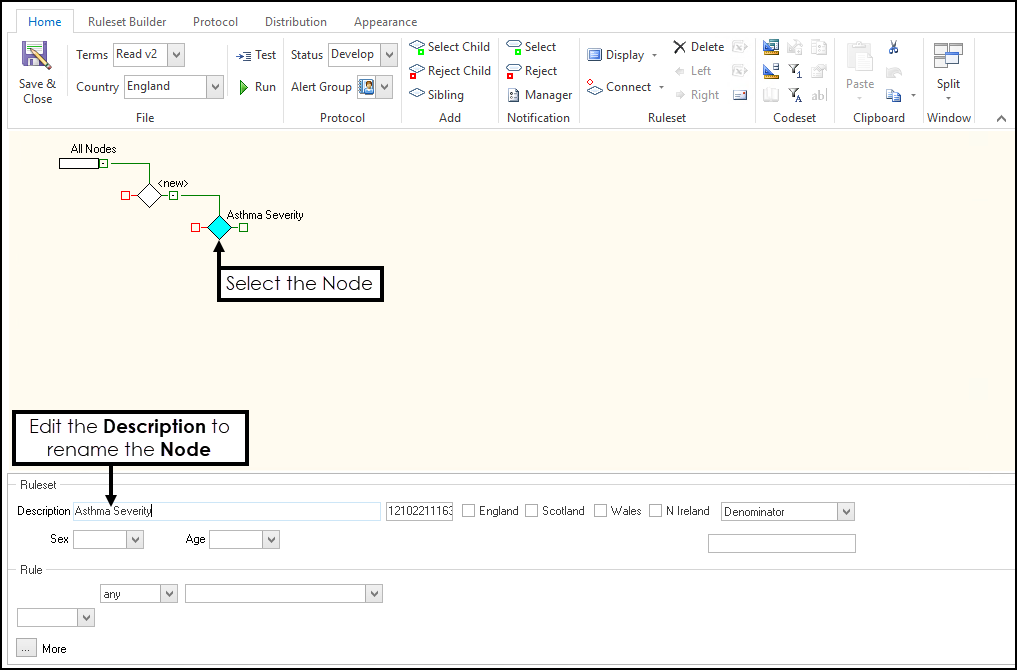Switch to the Ruleset Builder tab
Screen dimensions: 1017x670
(x=127, y=22)
